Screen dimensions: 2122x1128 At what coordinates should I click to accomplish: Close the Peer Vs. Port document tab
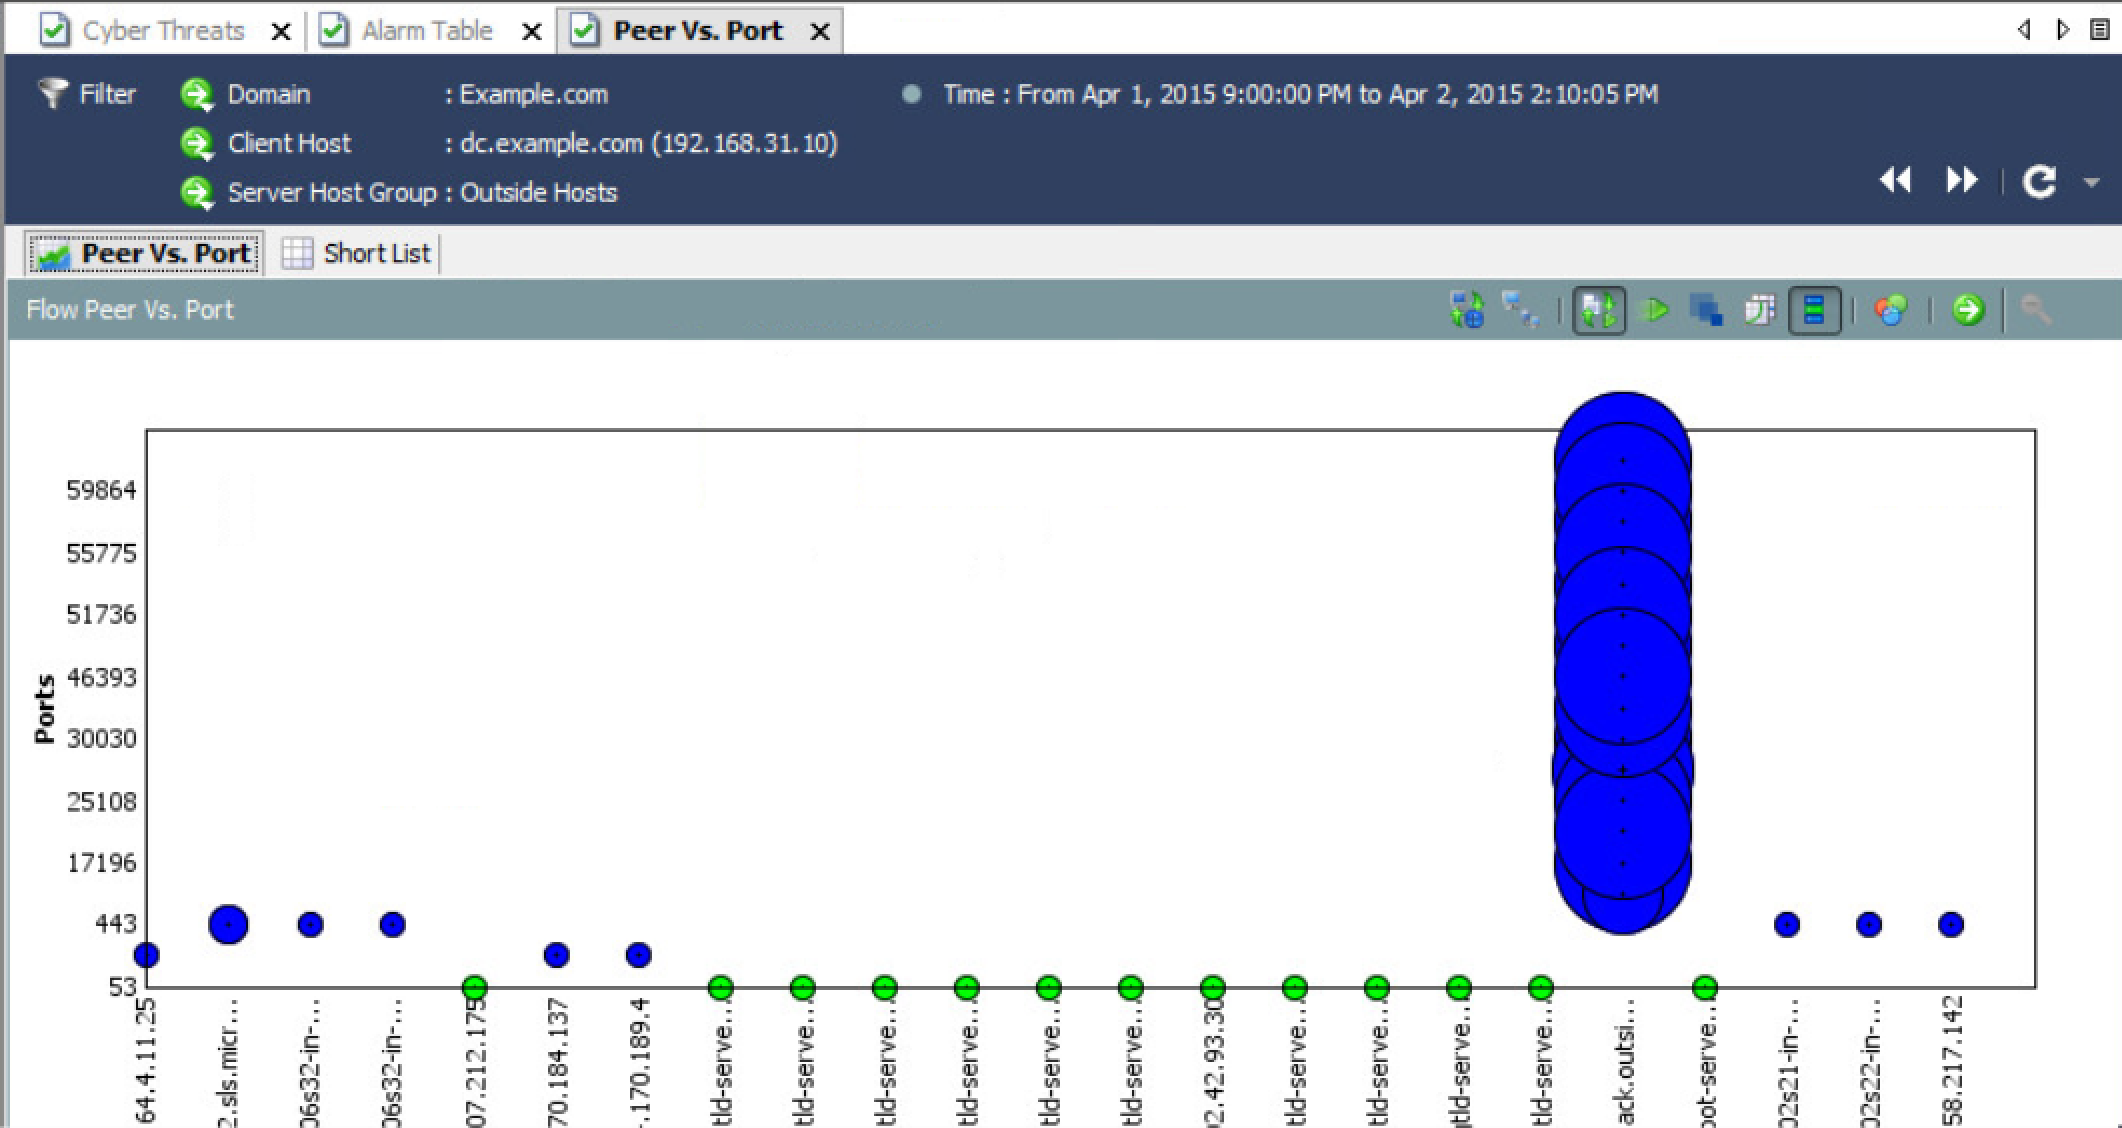point(820,32)
